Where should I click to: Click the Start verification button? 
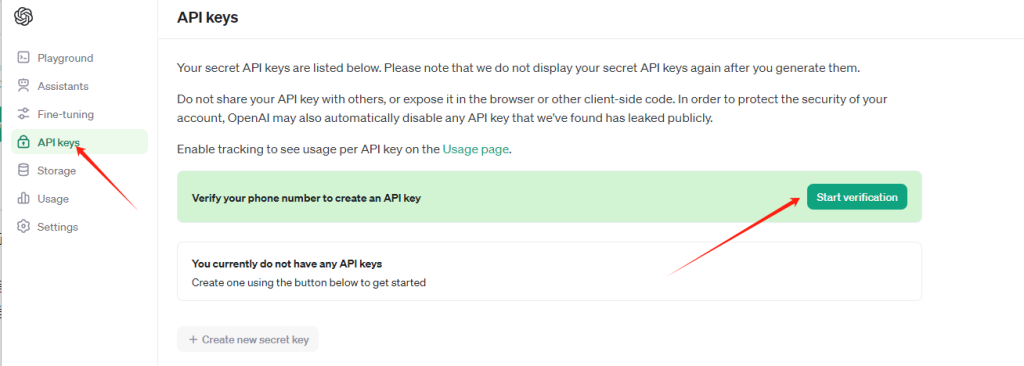857,197
